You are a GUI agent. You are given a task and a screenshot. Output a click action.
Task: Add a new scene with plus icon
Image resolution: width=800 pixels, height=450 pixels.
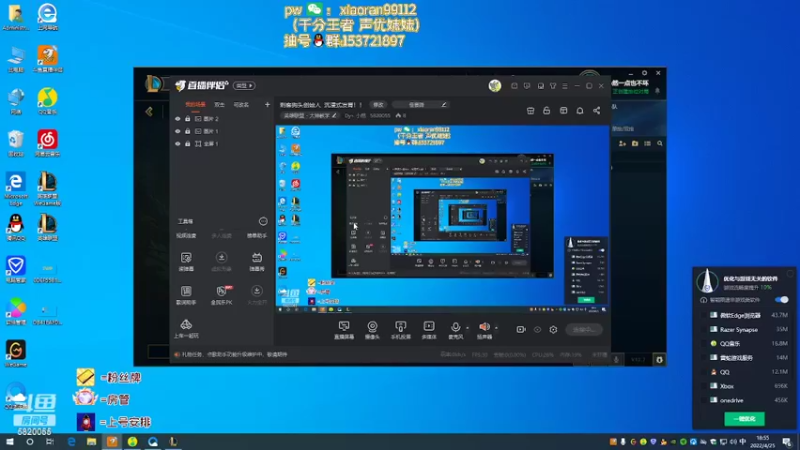267,105
